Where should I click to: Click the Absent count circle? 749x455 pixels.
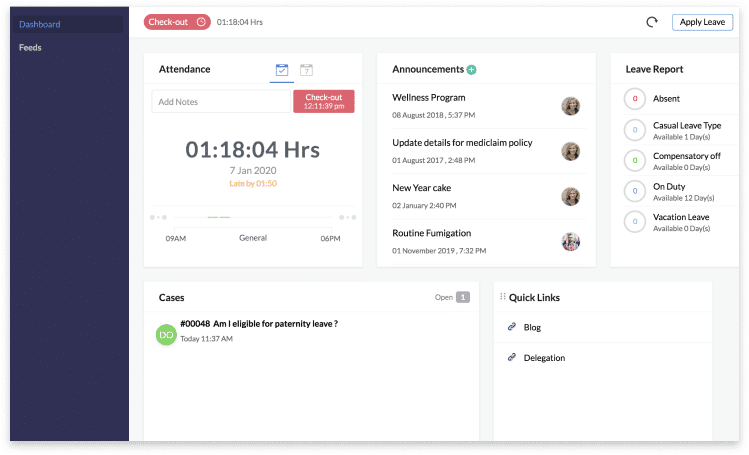point(634,99)
